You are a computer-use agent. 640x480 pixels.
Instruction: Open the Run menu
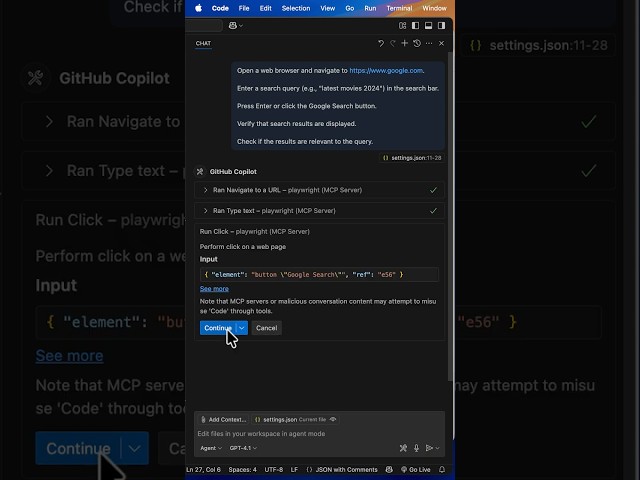point(370,8)
